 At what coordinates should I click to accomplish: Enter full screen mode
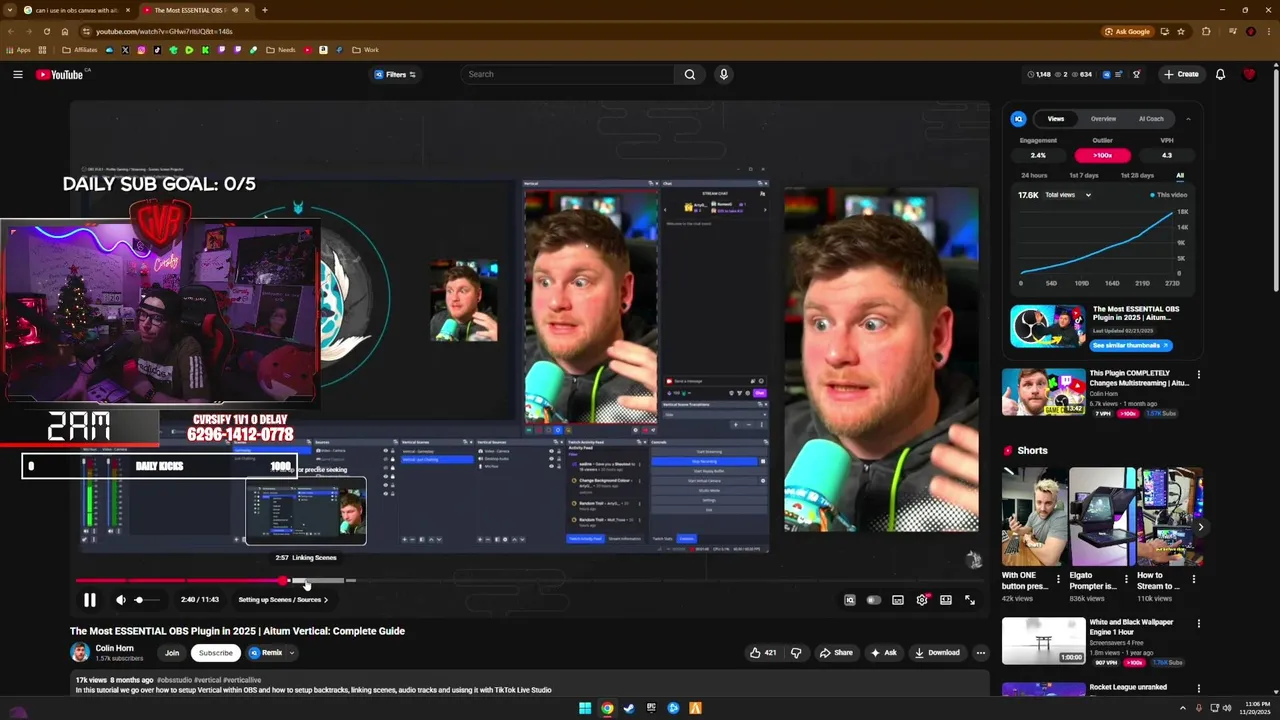[970, 600]
